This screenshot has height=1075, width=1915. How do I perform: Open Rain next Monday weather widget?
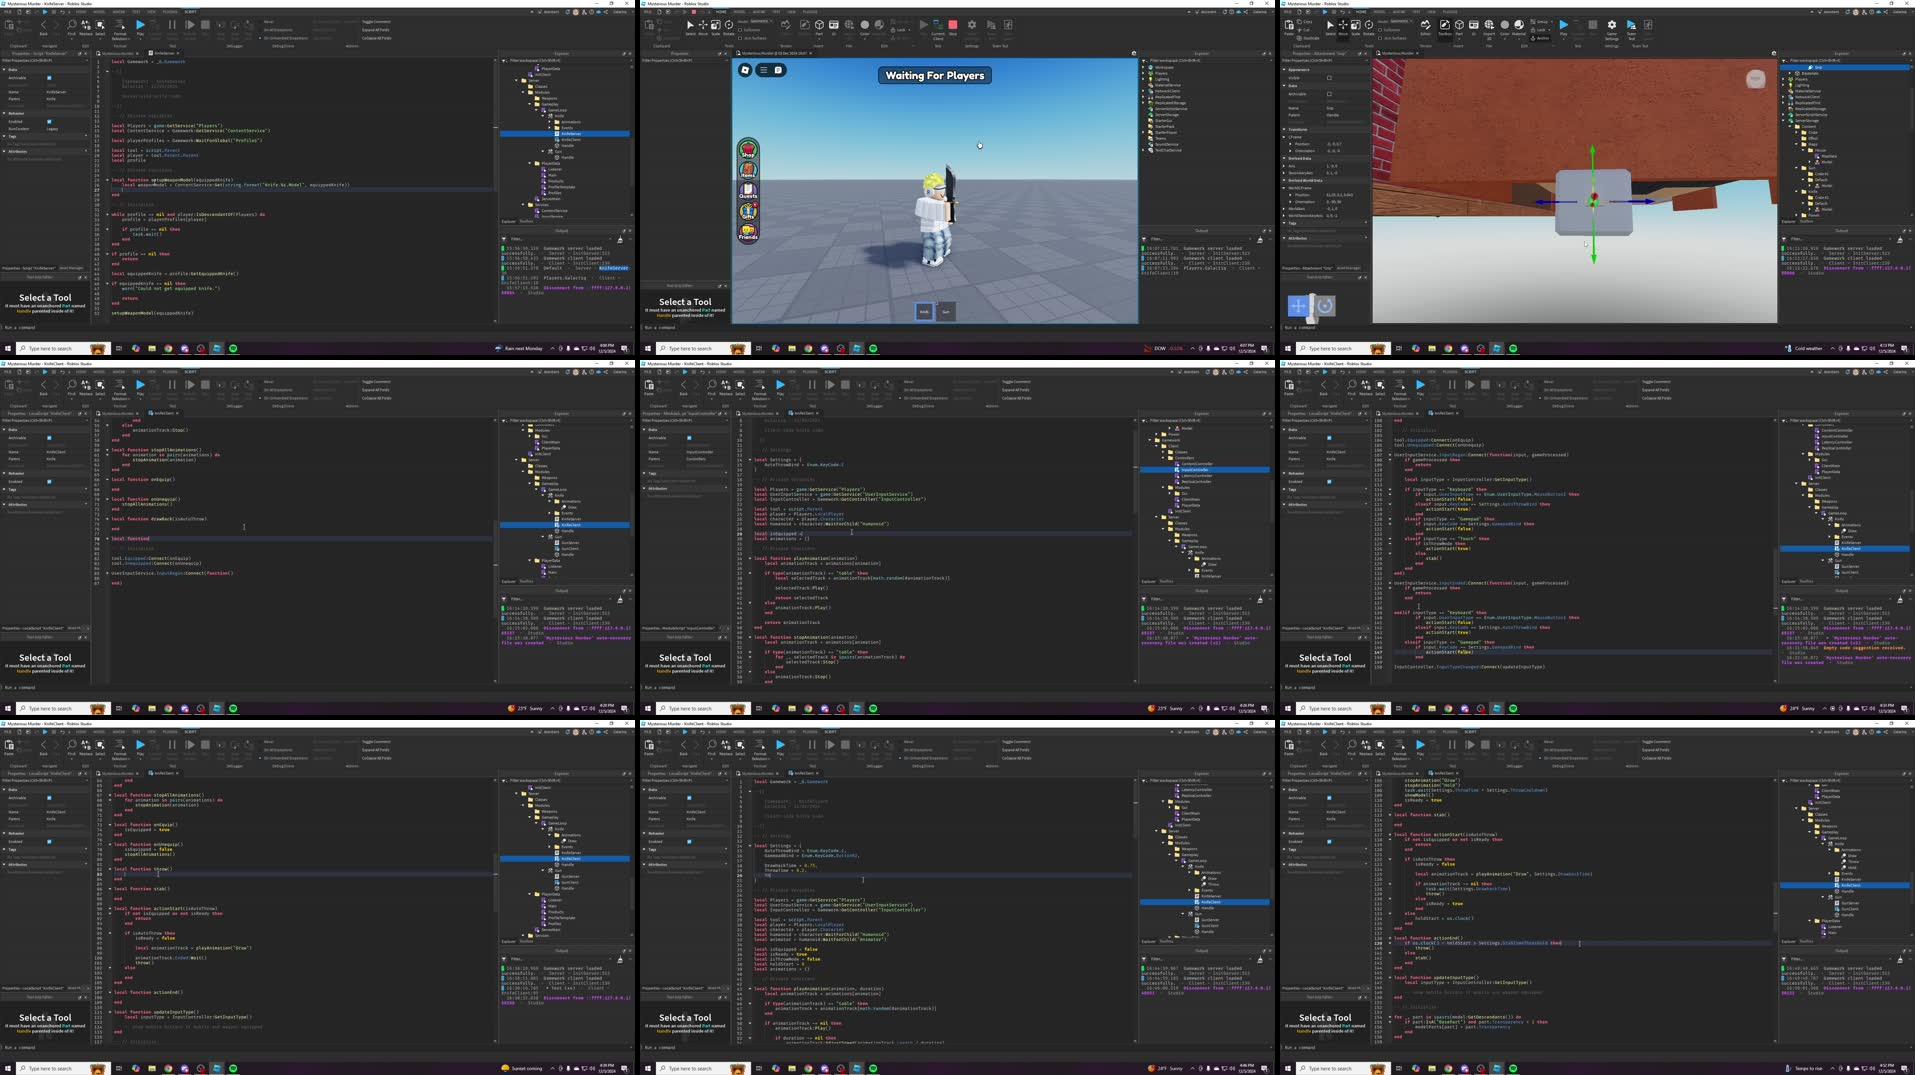(x=520, y=348)
